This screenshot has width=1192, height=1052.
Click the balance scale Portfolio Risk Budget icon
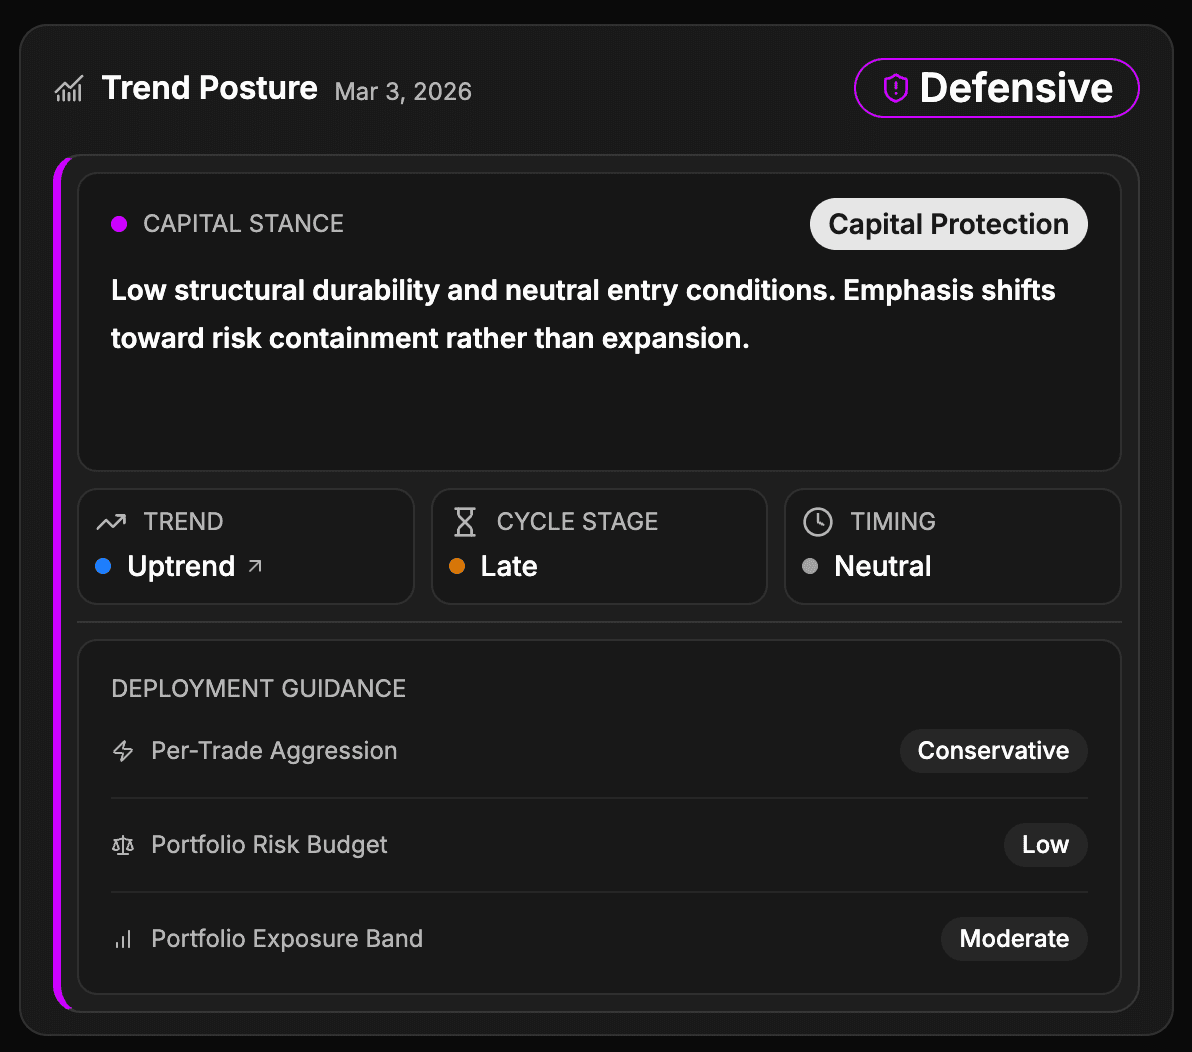tap(123, 846)
